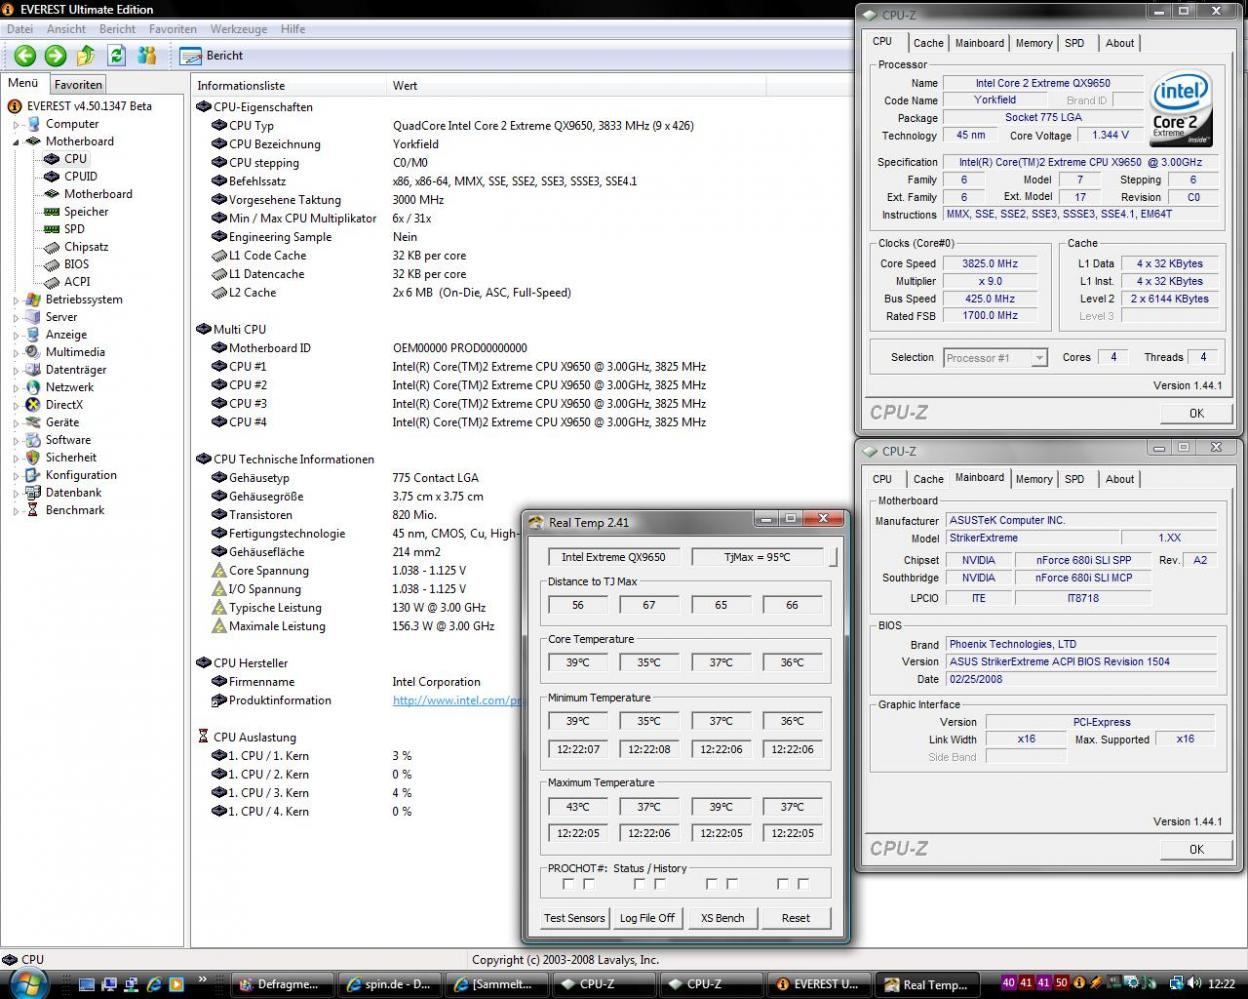Select the Sicherheit shield item
This screenshot has height=999, width=1248.
(62, 457)
